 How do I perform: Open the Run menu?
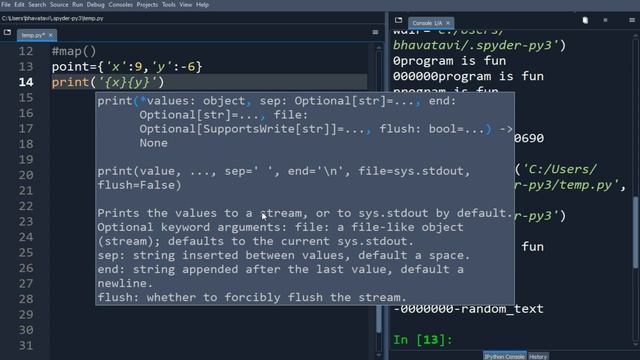point(78,5)
